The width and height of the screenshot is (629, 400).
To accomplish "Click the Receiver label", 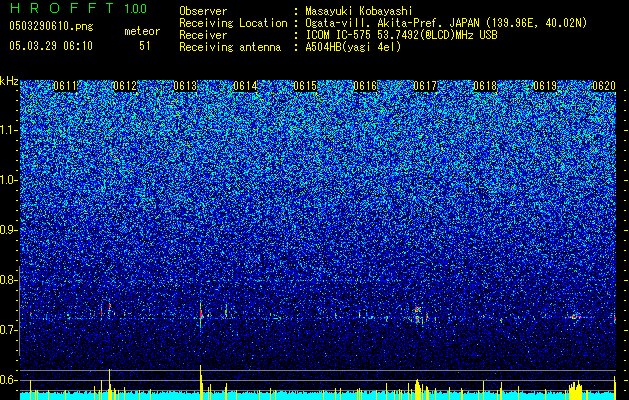I will click(x=203, y=35).
